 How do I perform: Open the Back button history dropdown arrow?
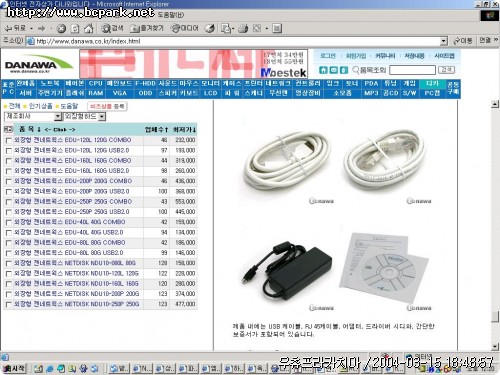point(31,29)
